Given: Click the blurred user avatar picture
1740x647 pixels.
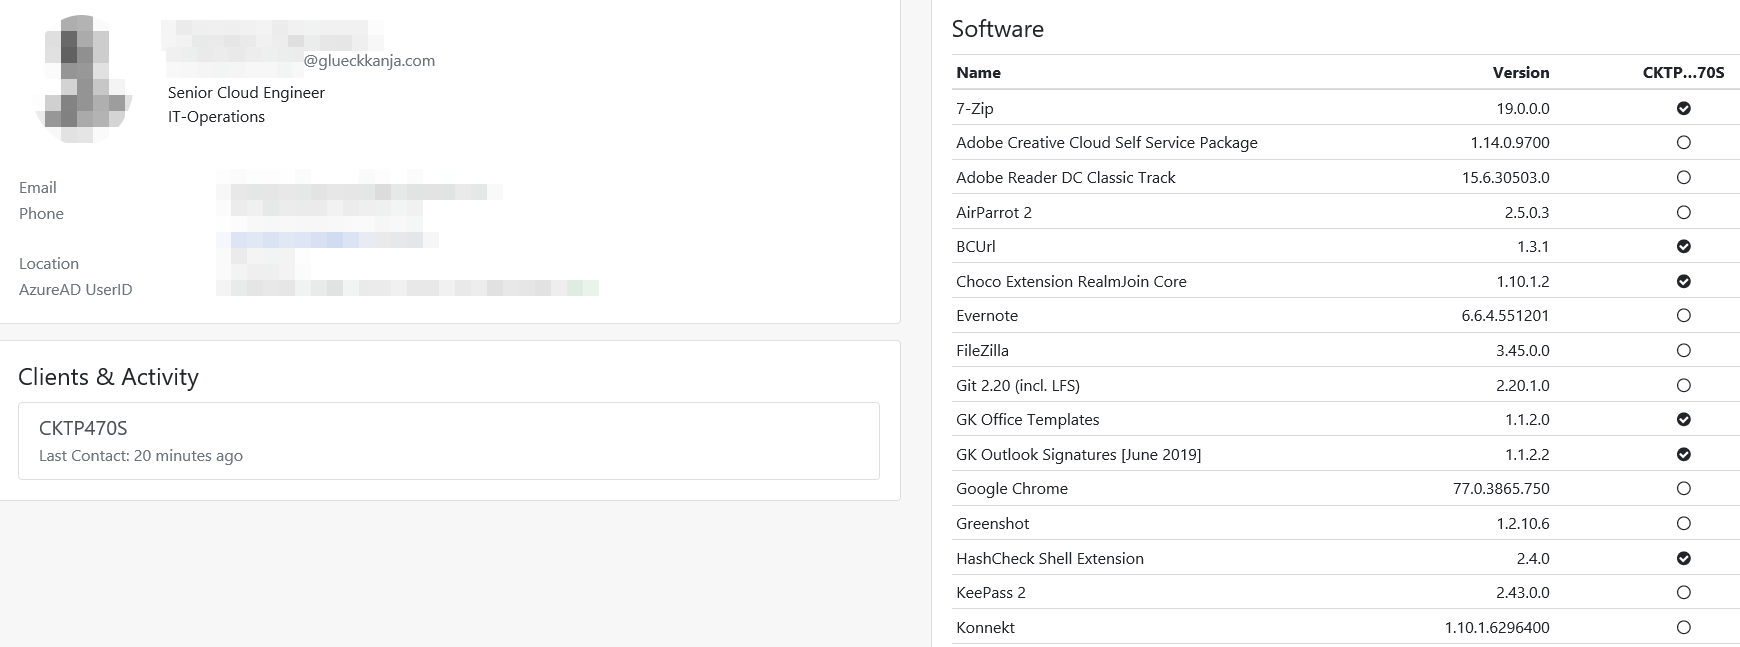Looking at the screenshot, I should [84, 78].
